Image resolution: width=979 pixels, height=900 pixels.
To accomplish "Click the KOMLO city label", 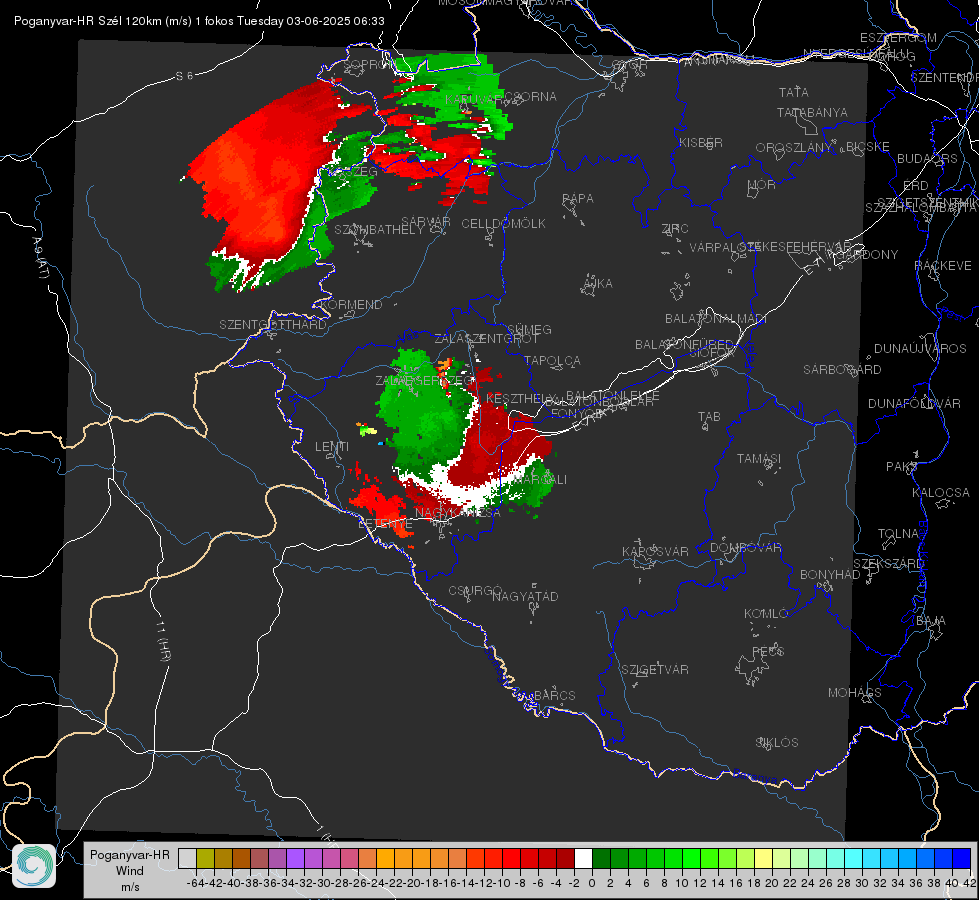I will click(766, 614).
